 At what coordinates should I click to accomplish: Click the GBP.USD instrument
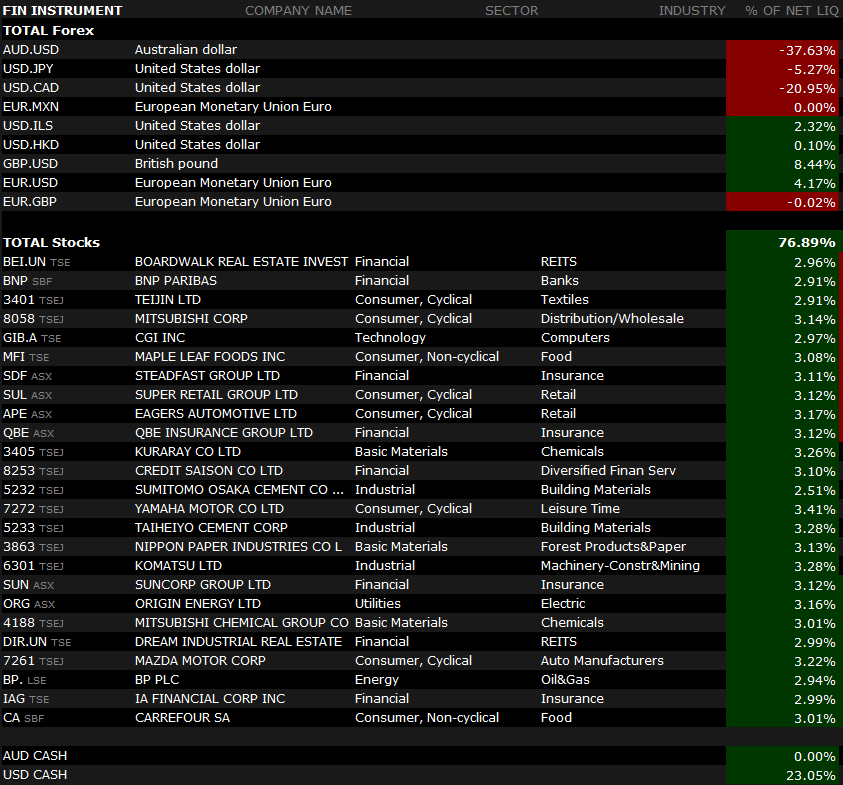pos(30,164)
